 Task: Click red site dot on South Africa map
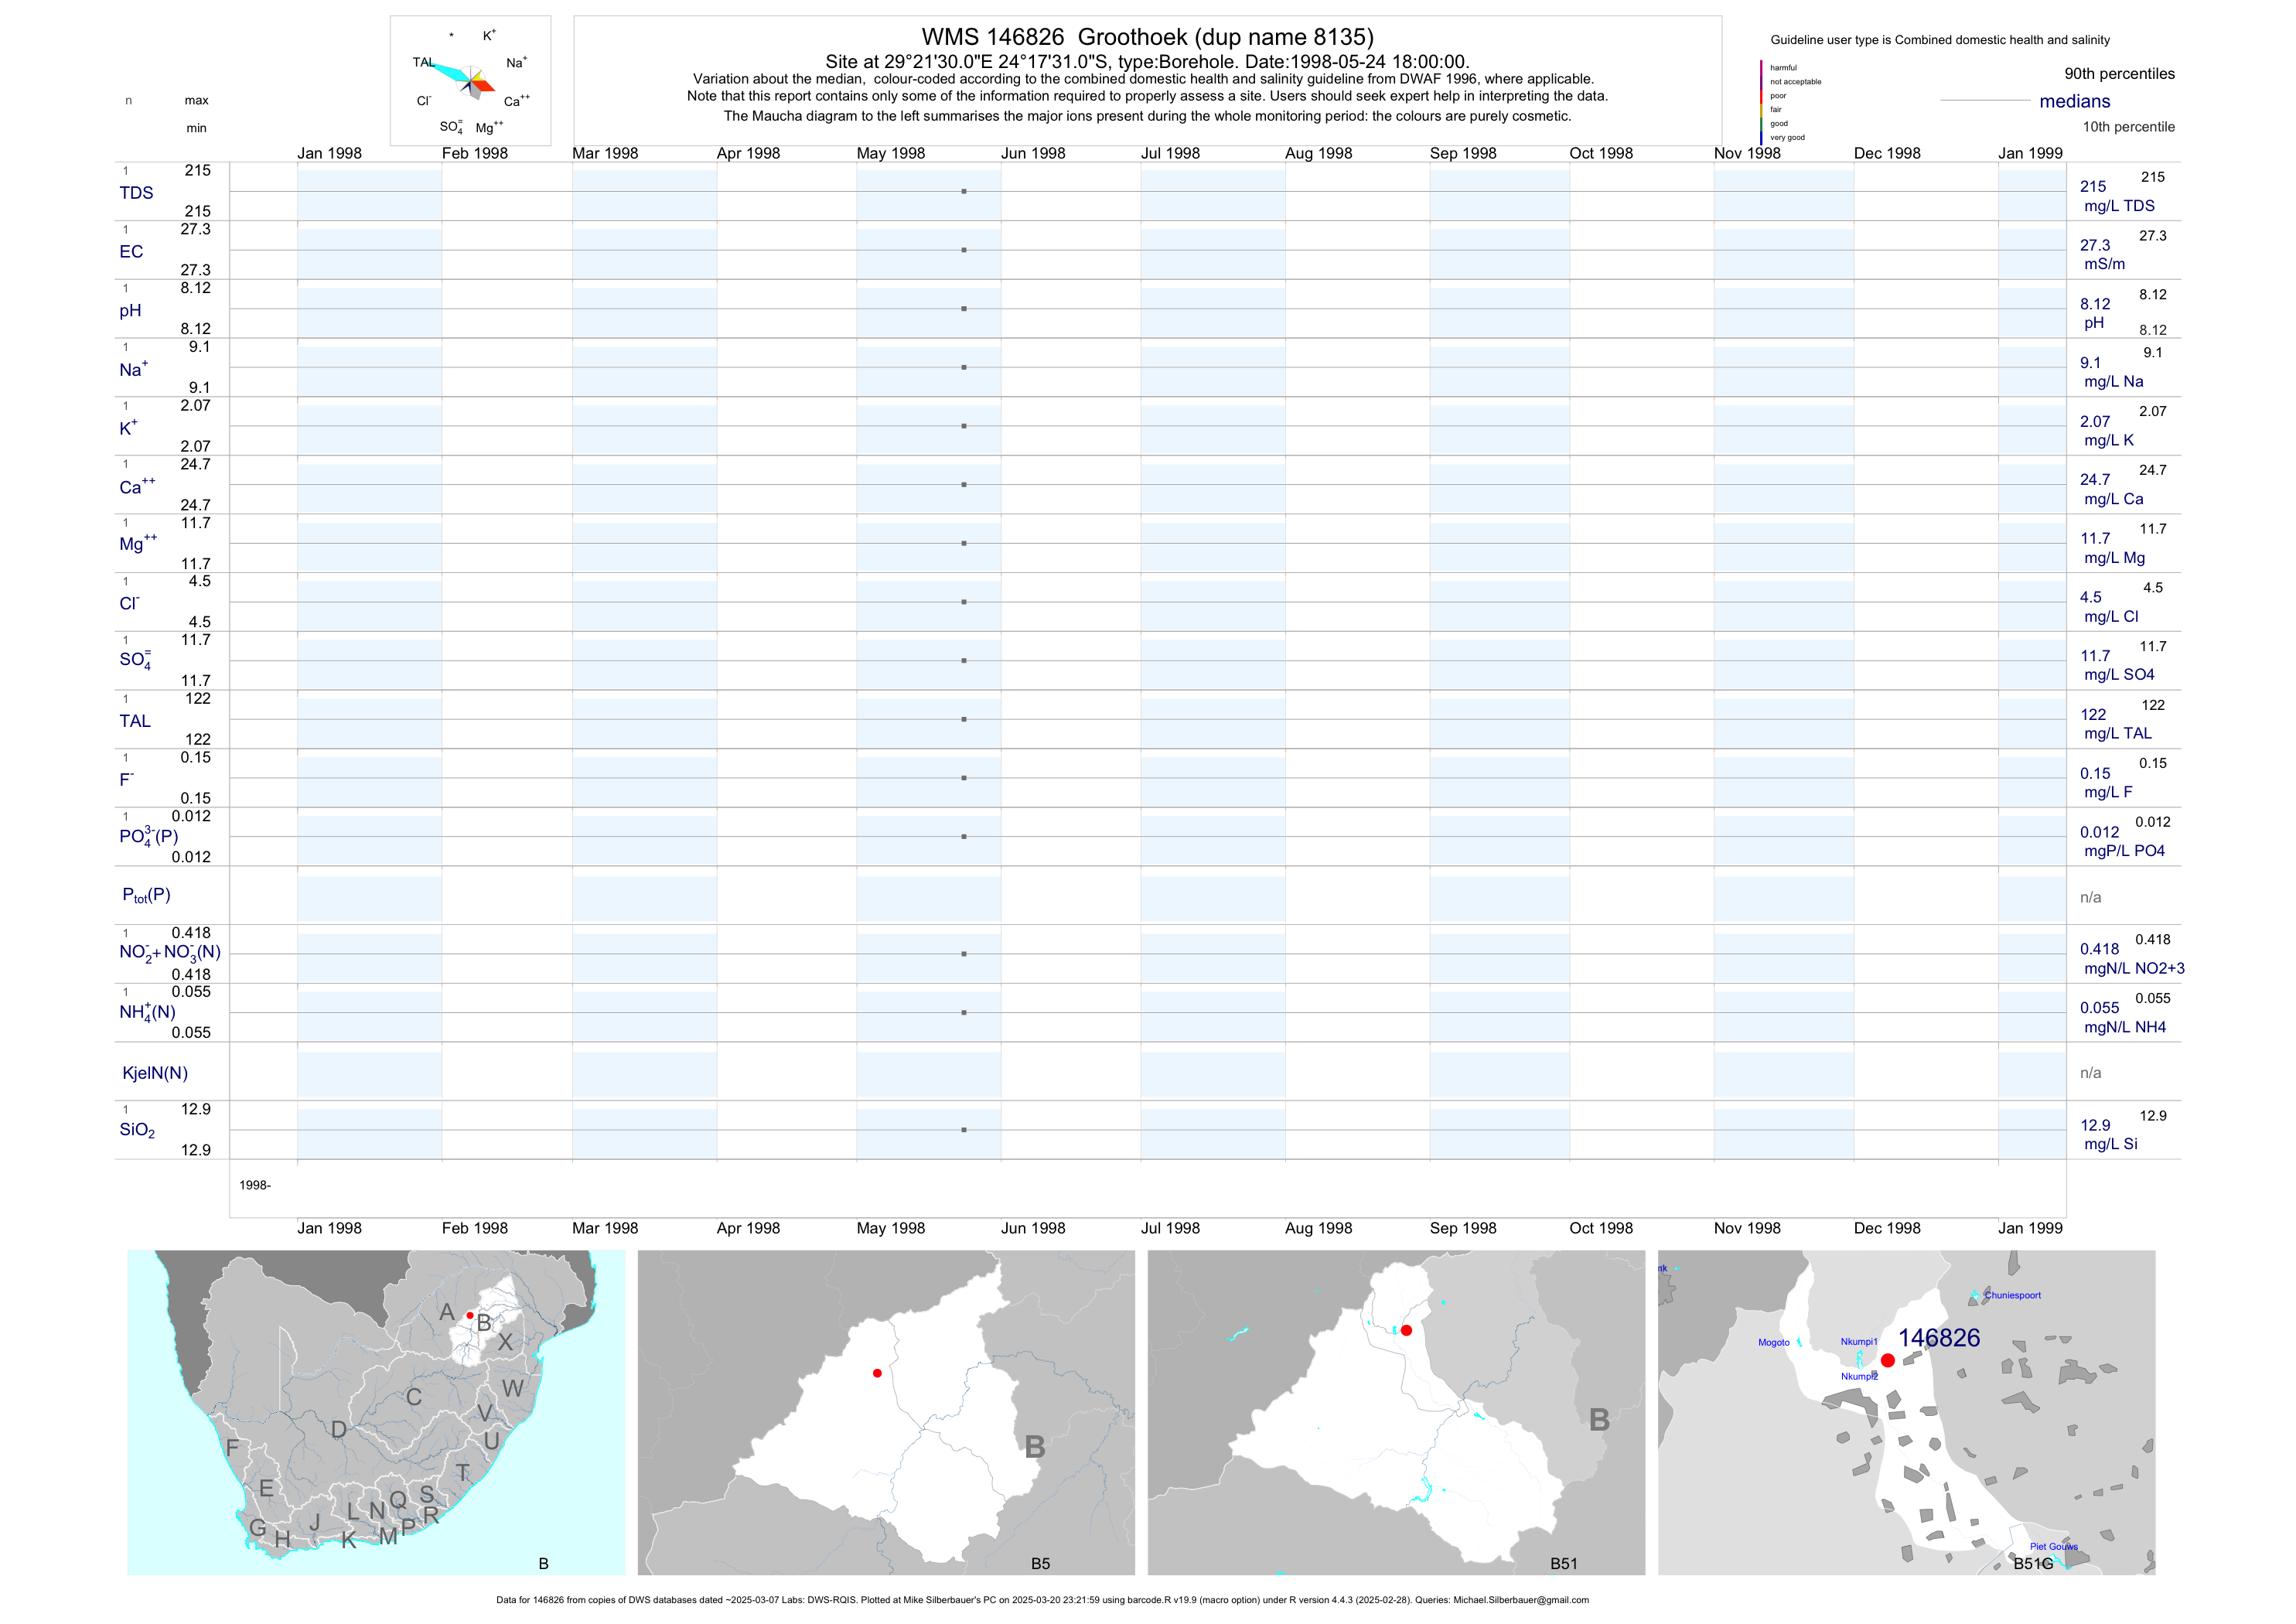pos(470,1315)
